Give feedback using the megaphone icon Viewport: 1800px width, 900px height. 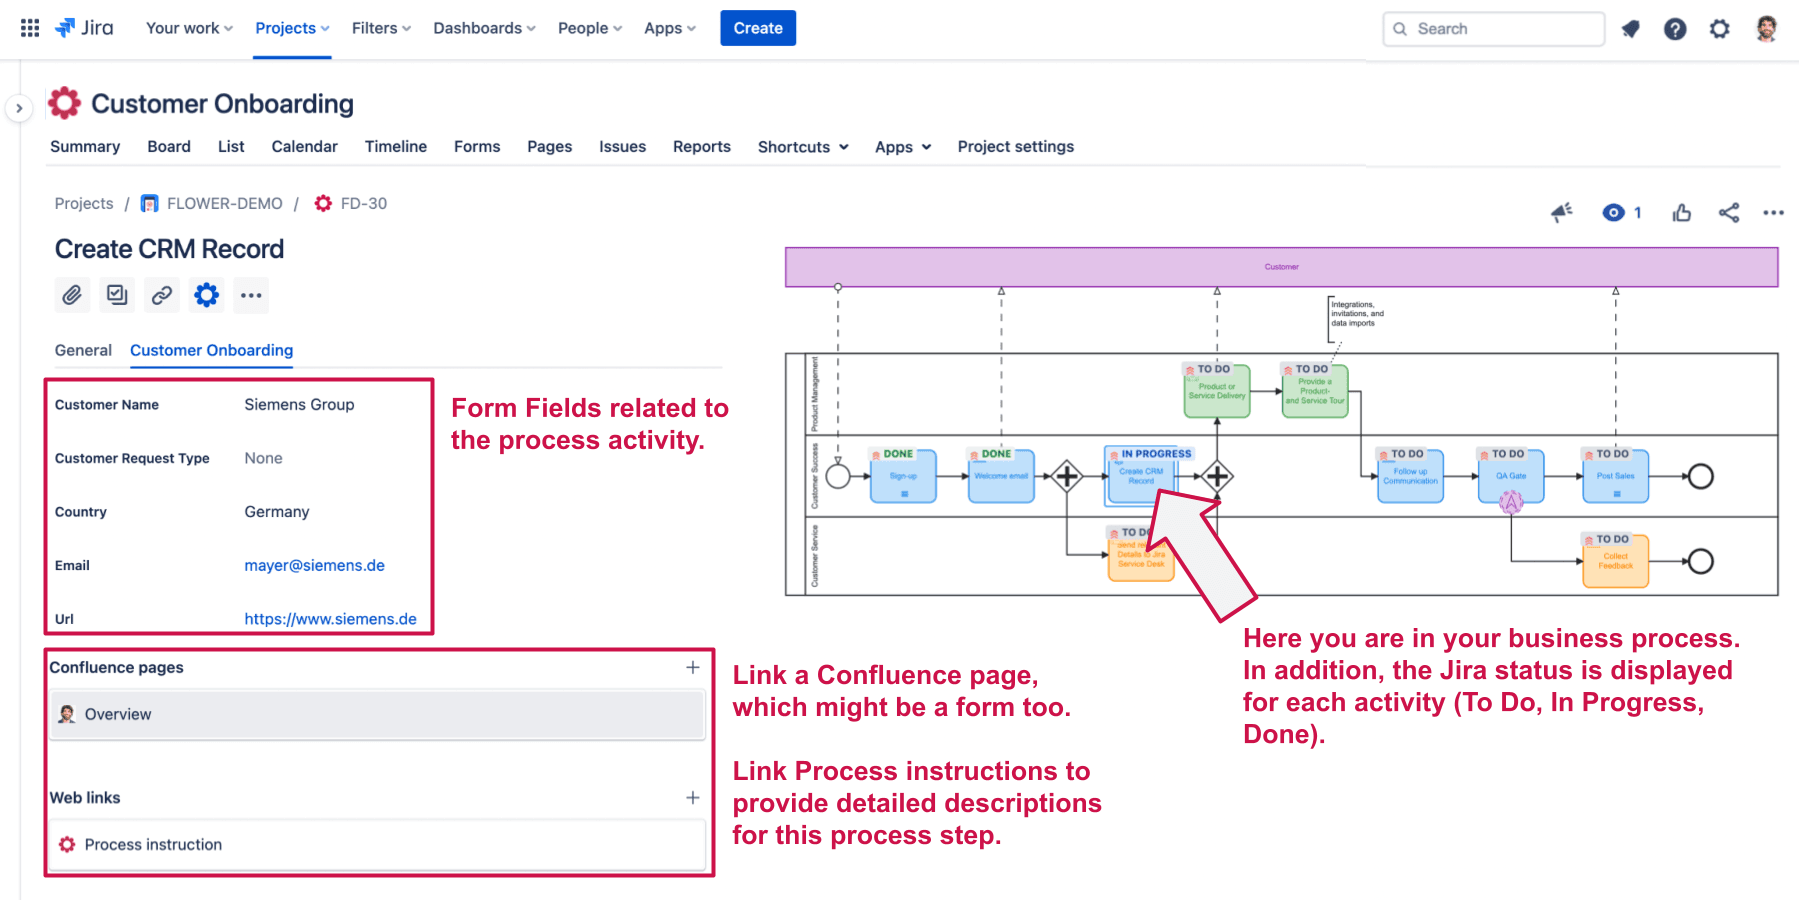[x=1562, y=212]
